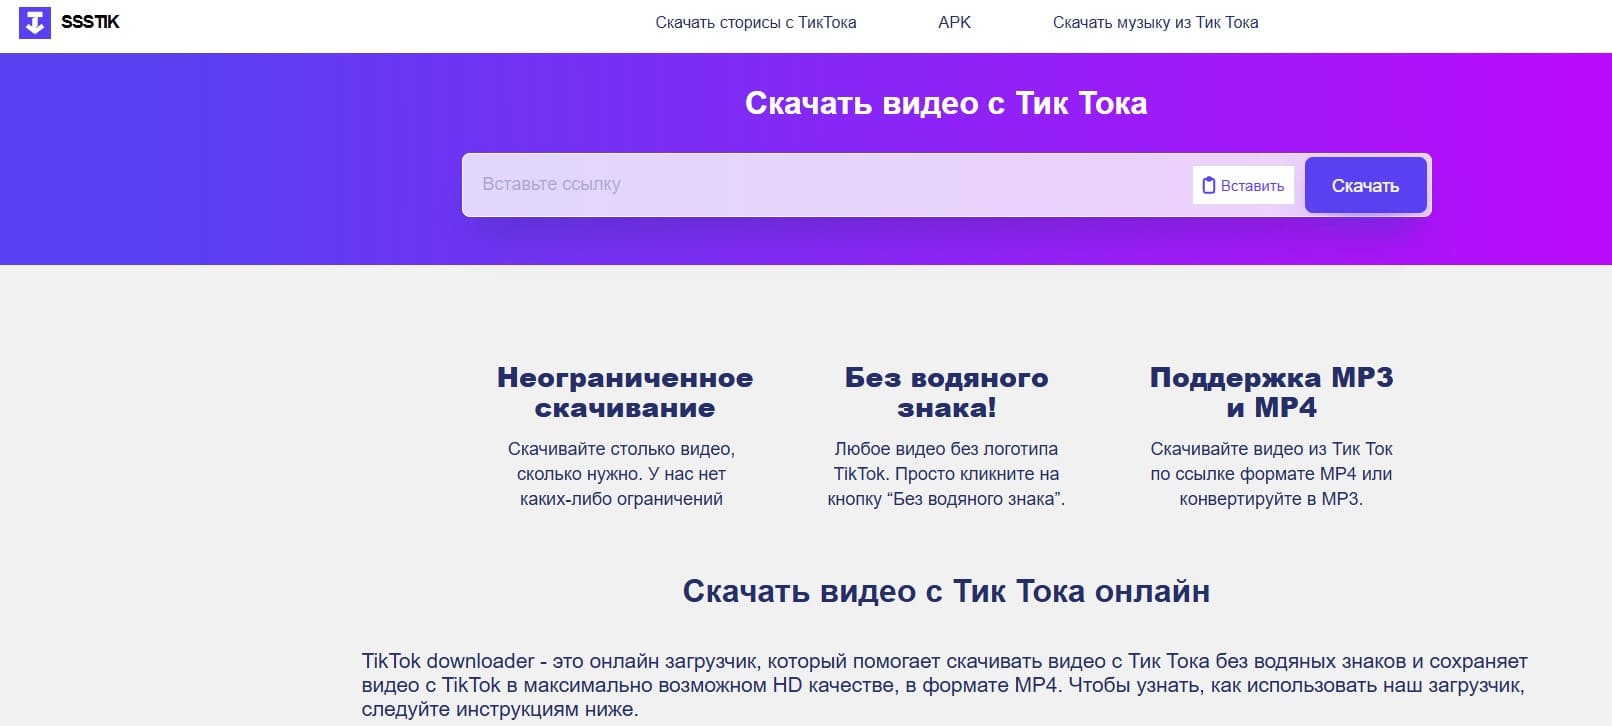
Task: Click the Поддержка MP3 и MP4 heading
Action: click(1271, 392)
